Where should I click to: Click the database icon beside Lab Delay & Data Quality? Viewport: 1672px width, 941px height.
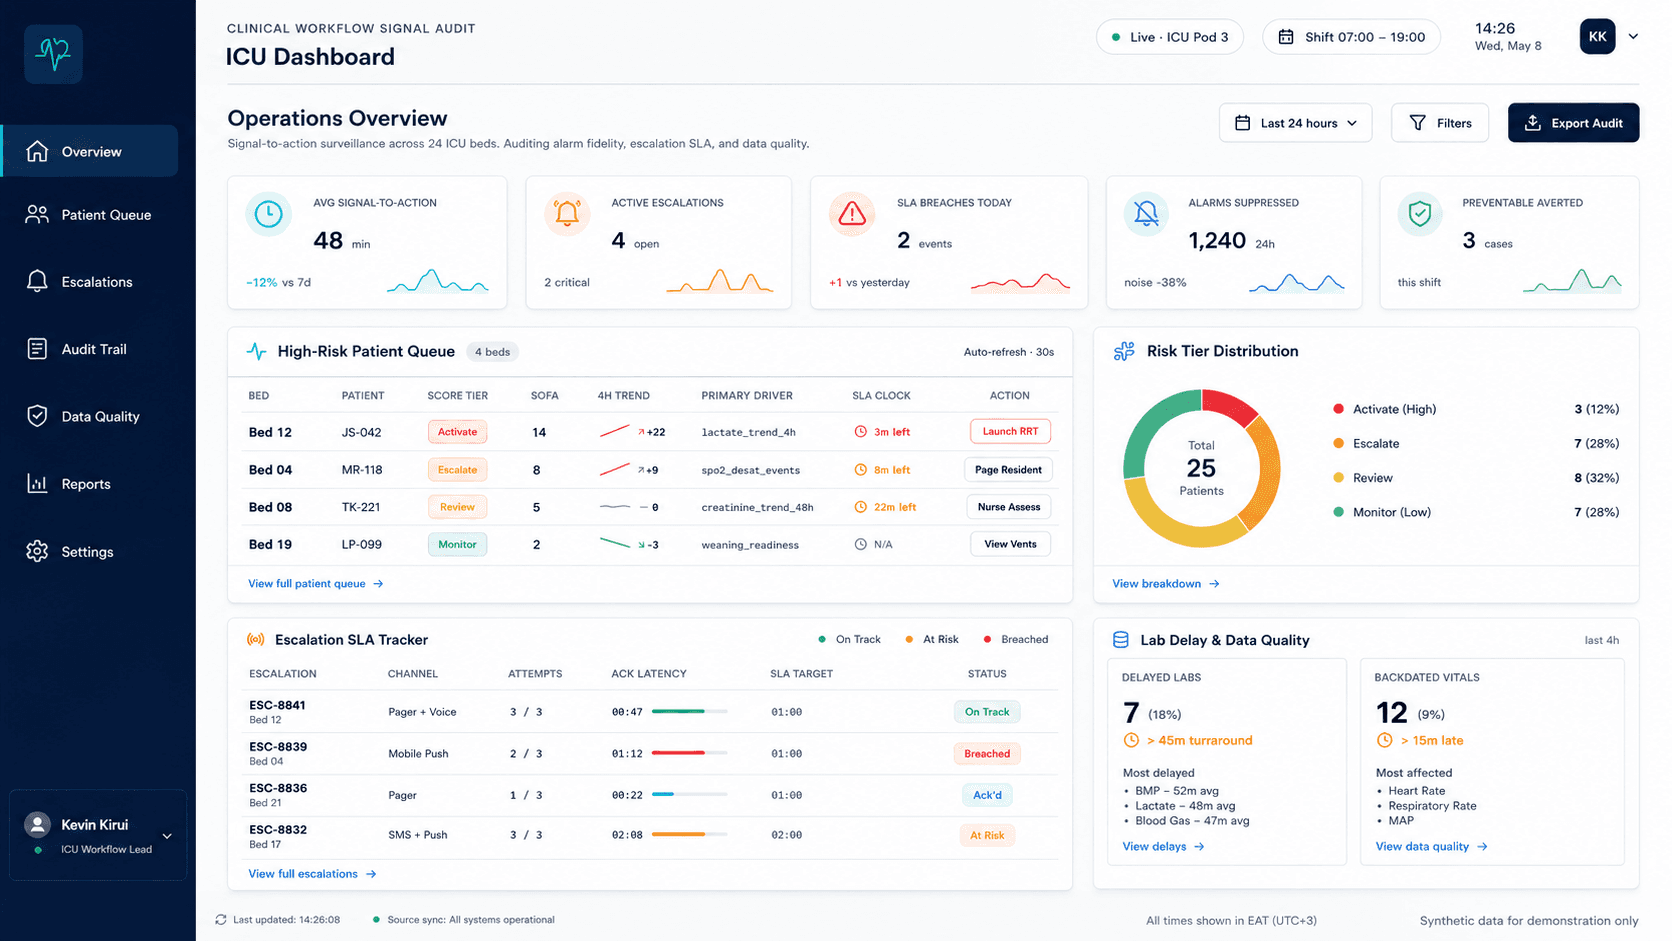[x=1121, y=640]
